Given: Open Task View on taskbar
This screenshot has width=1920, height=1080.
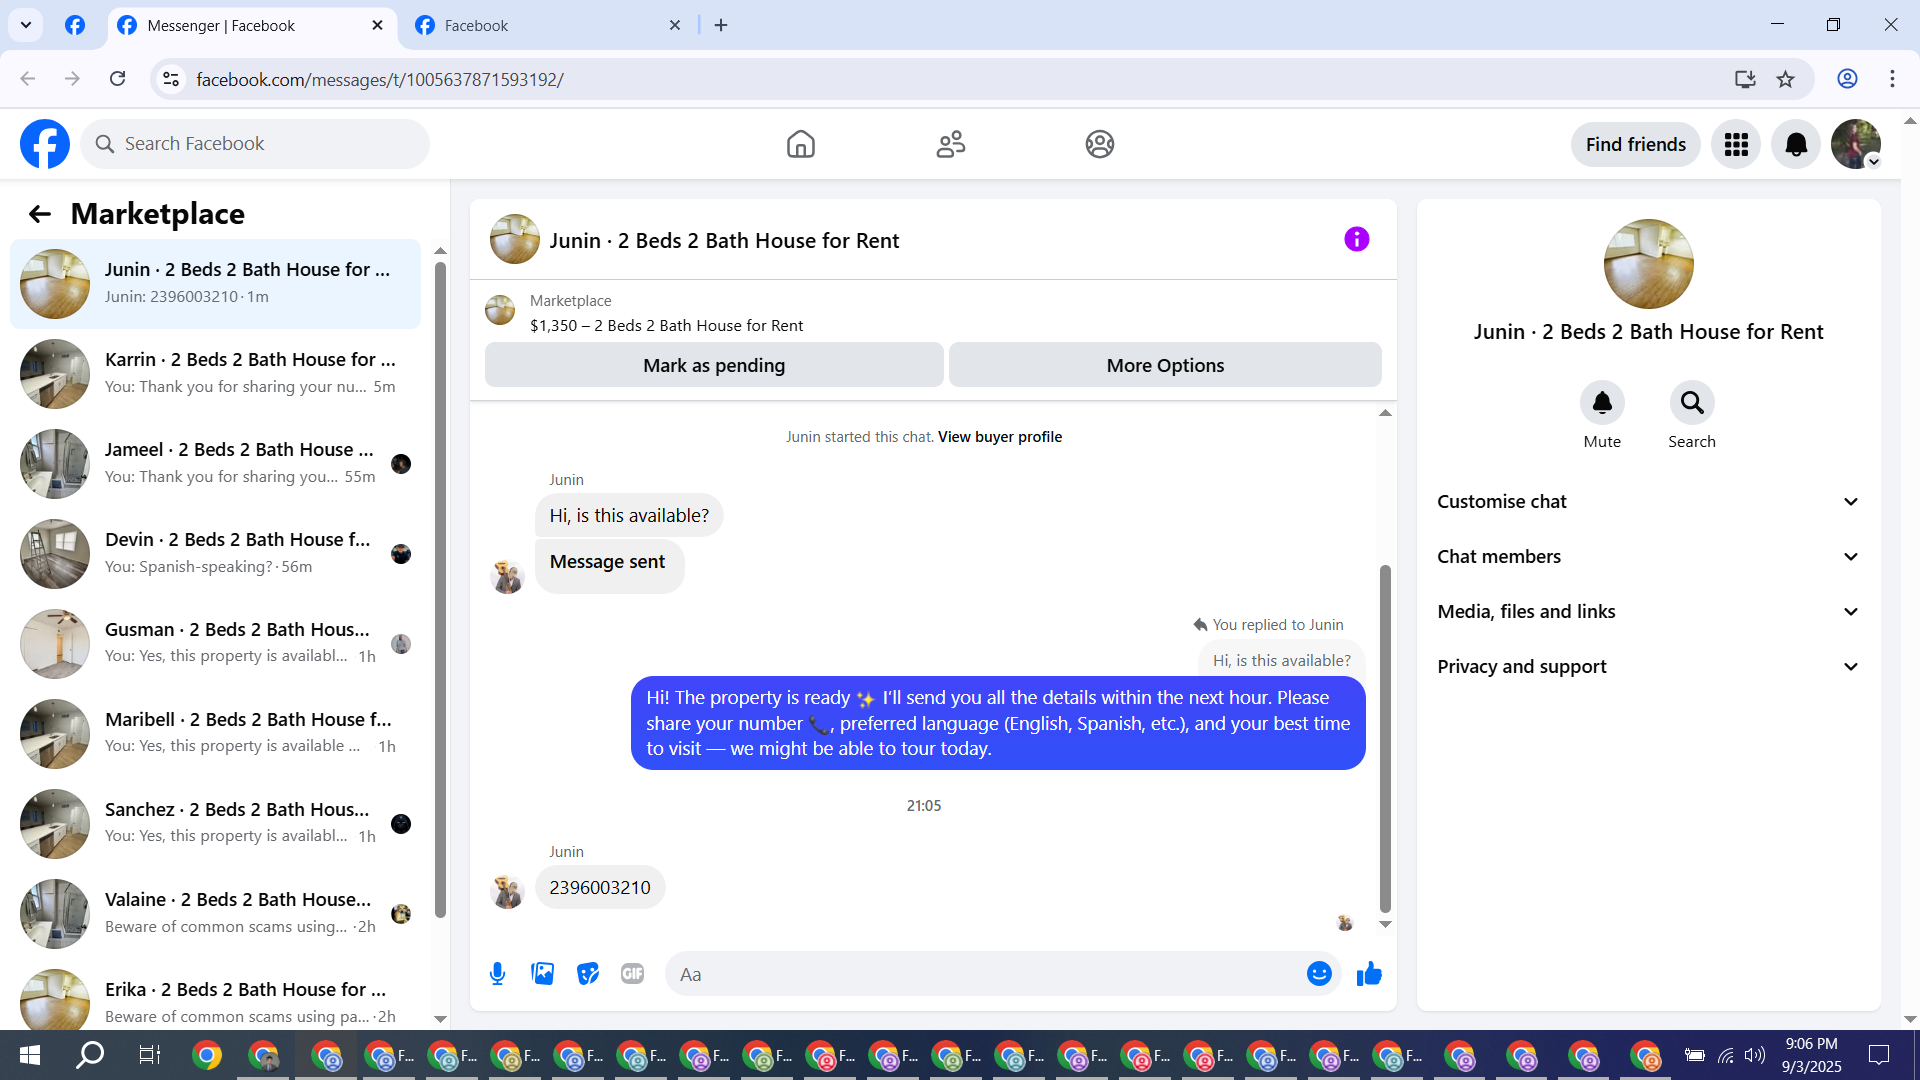Looking at the screenshot, I should tap(149, 1055).
